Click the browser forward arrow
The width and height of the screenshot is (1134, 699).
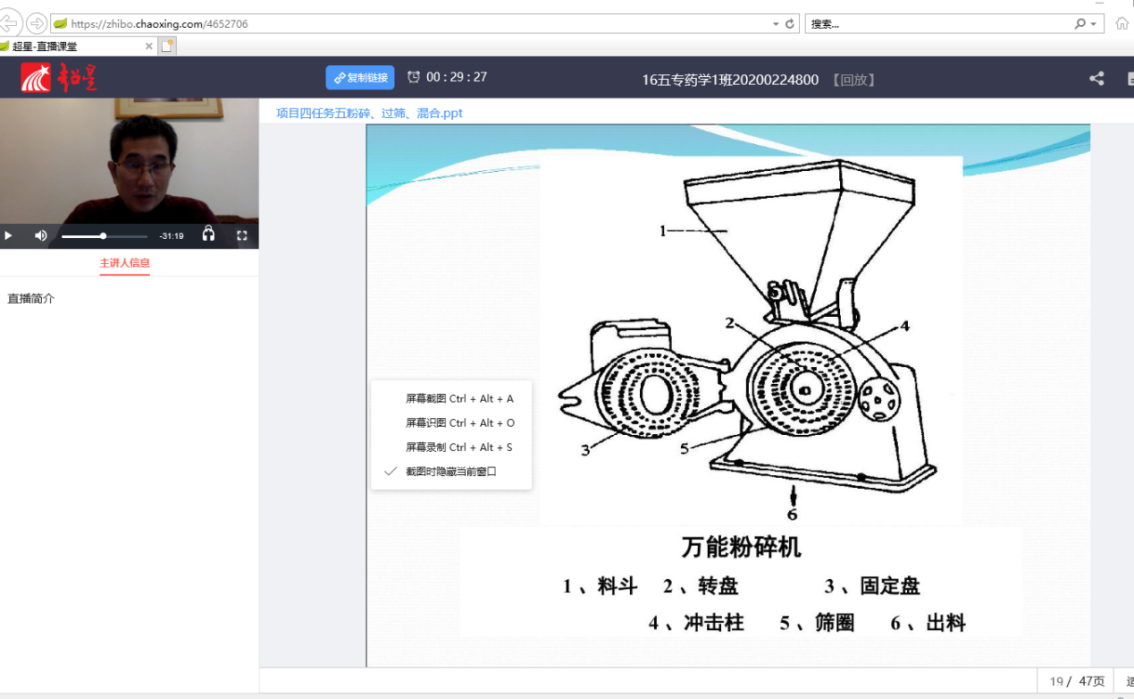(36, 23)
